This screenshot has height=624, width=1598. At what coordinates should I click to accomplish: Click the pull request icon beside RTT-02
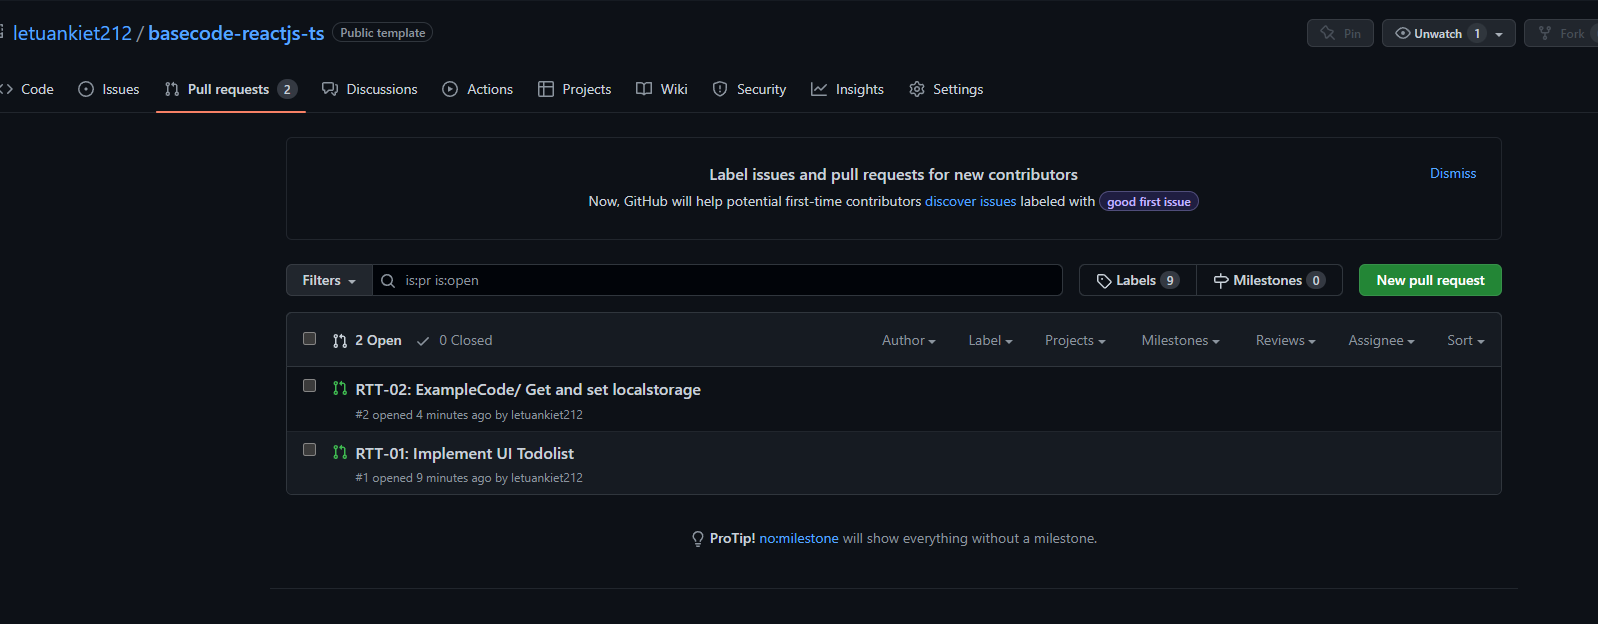click(340, 389)
